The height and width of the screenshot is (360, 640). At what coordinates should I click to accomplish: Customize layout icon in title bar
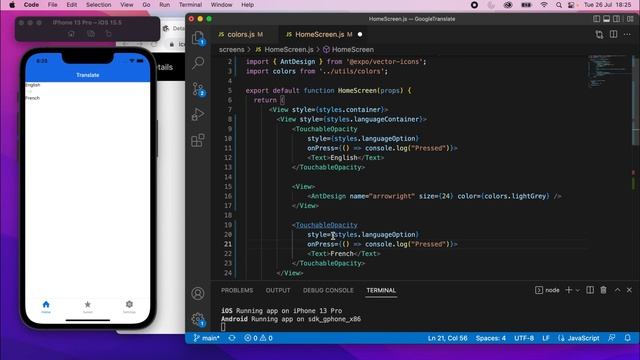click(x=630, y=19)
